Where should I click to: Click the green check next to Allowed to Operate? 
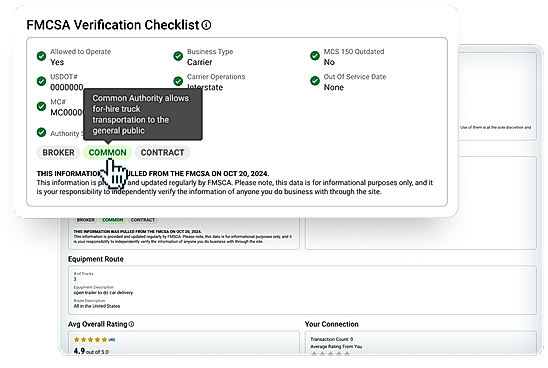41,56
